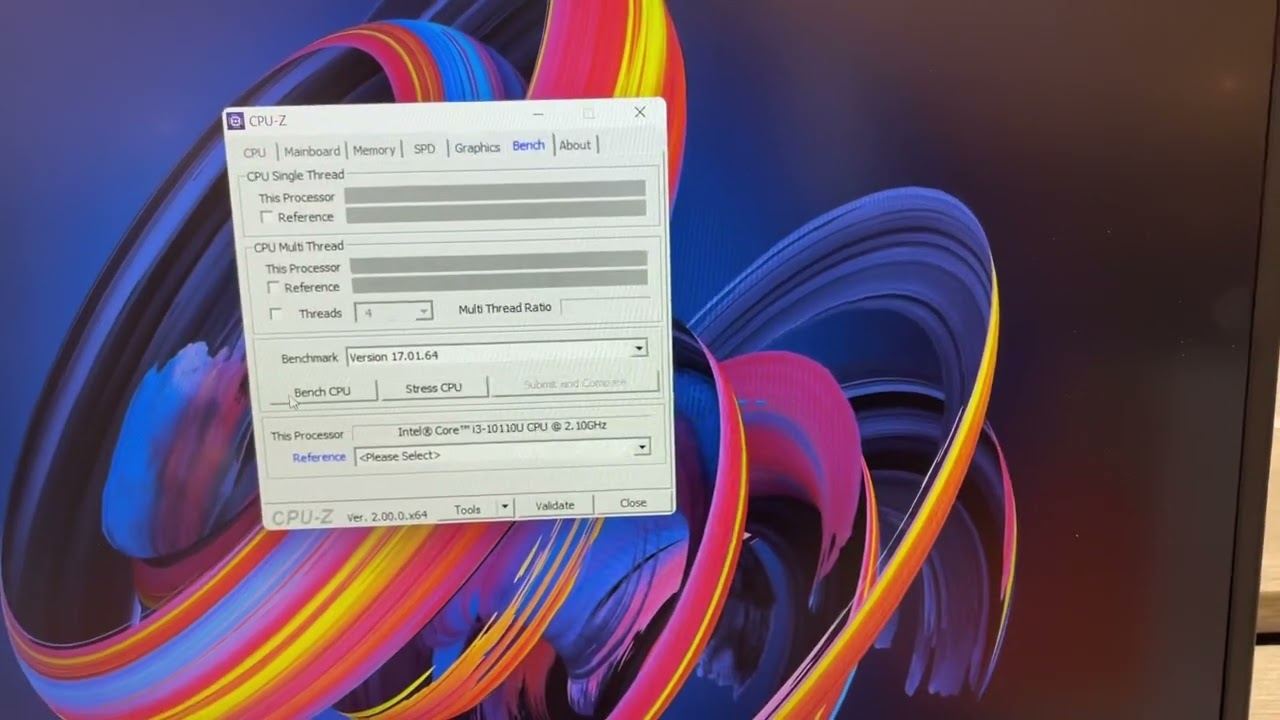Click the Multi Thread Ratio field
This screenshot has height=720, width=1280.
point(603,307)
